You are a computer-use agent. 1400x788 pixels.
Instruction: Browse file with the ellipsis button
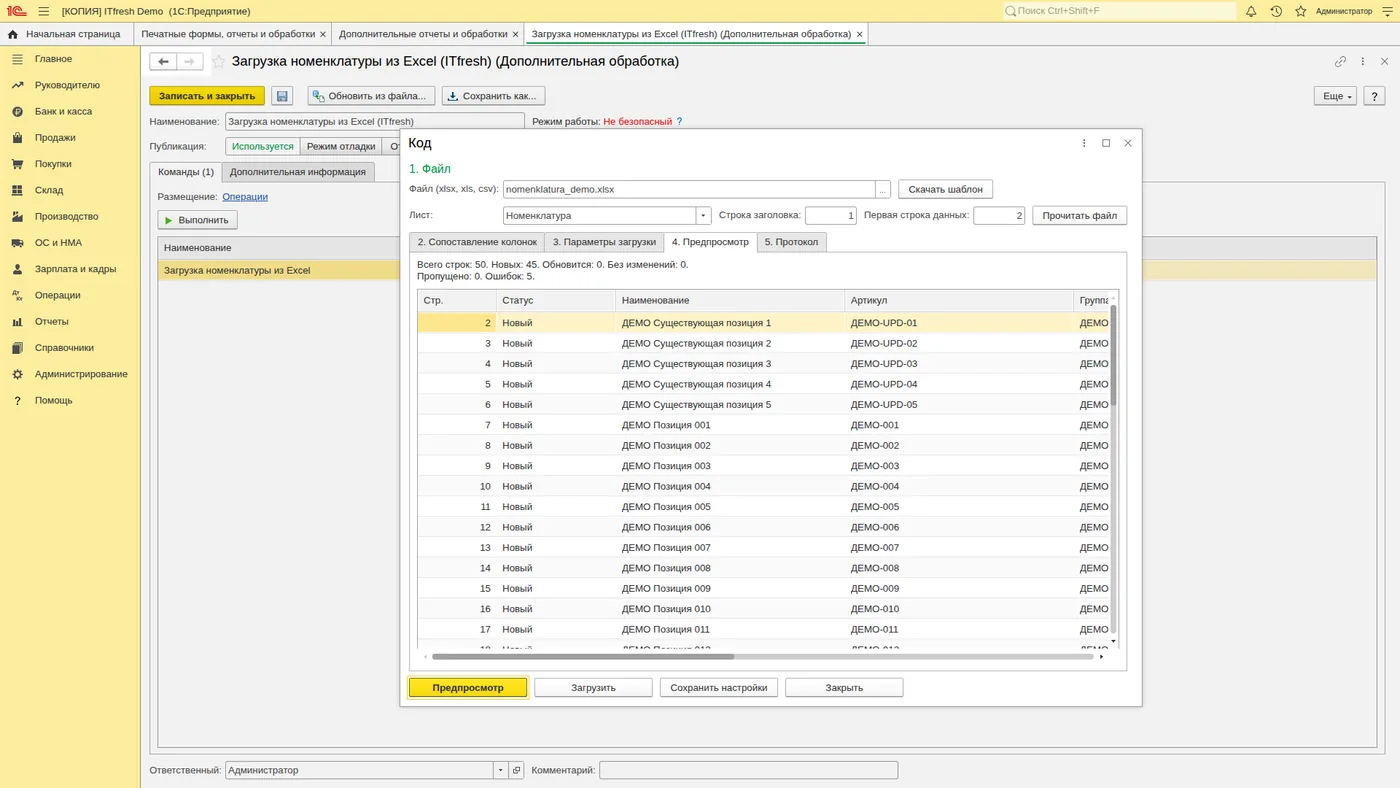point(883,189)
